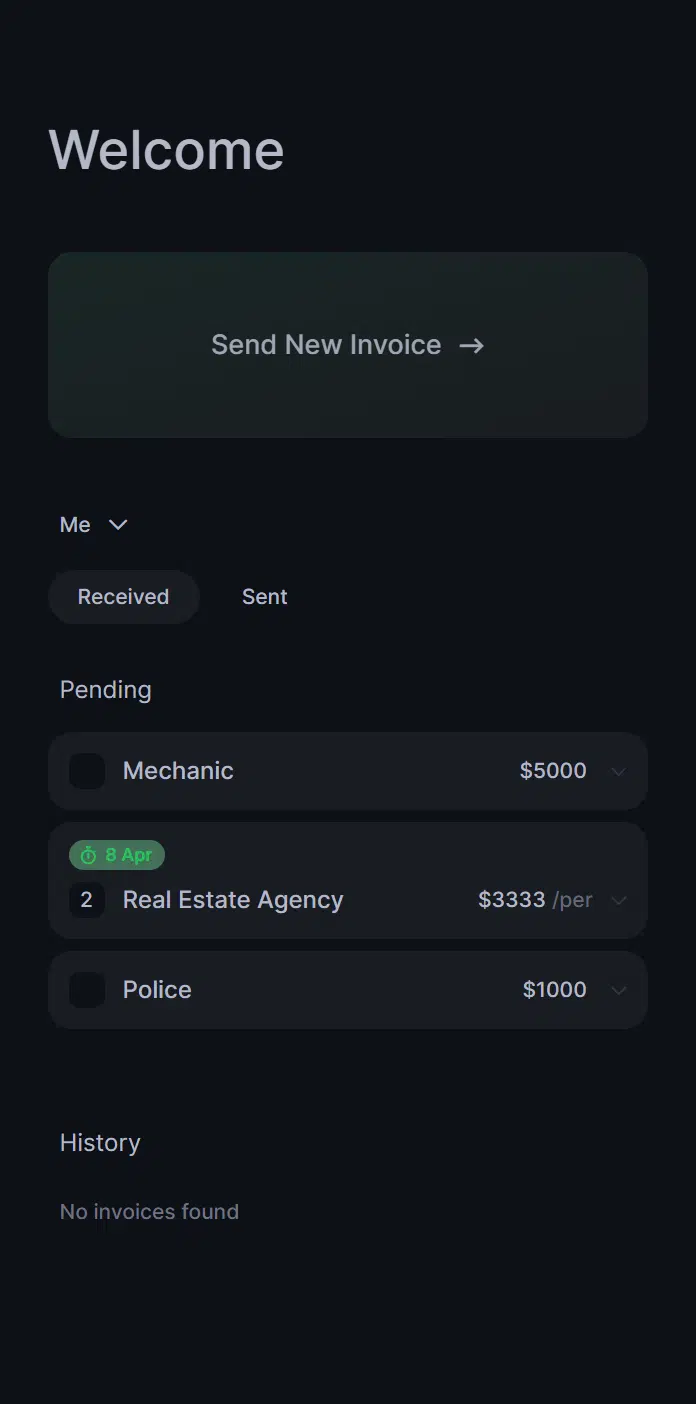Click the "2" count badge on Real Estate Agency
Screen dimensions: 696x1404
click(87, 900)
